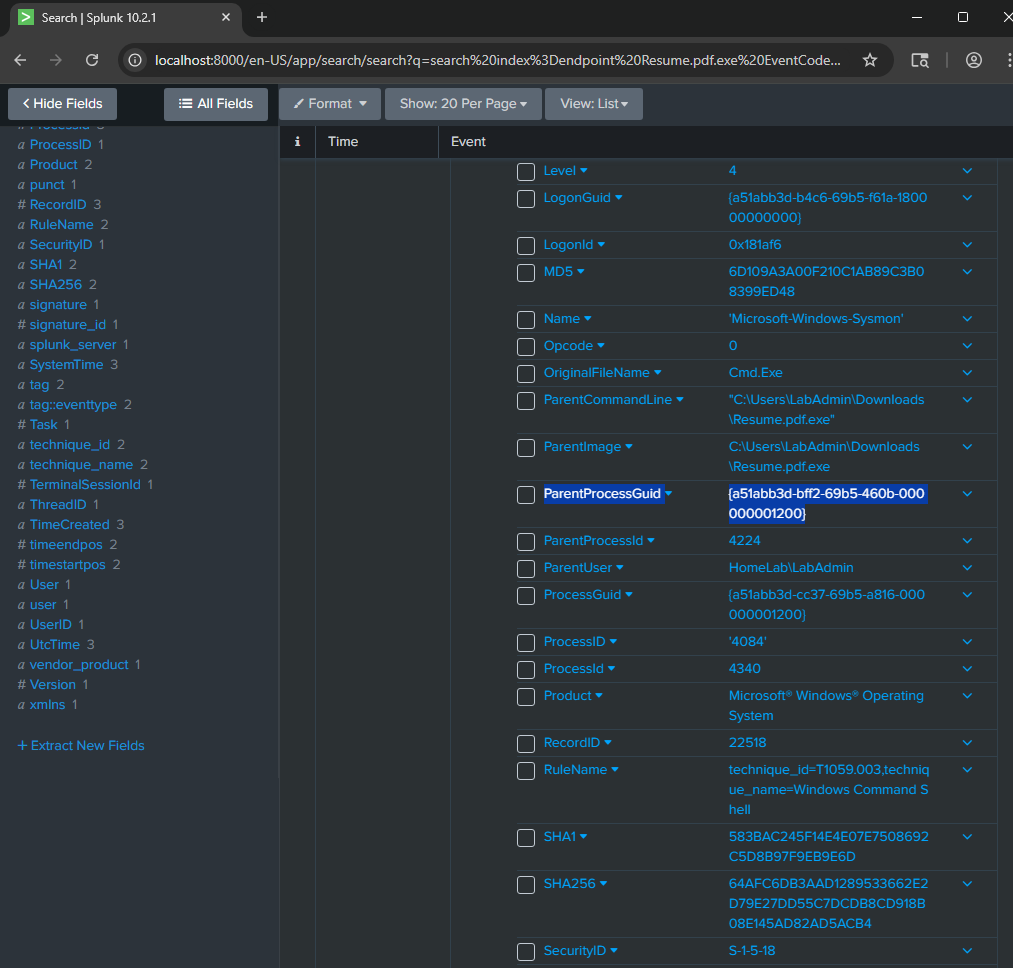Open a new browser tab with plus icon
The image size is (1013, 968).
coord(262,17)
